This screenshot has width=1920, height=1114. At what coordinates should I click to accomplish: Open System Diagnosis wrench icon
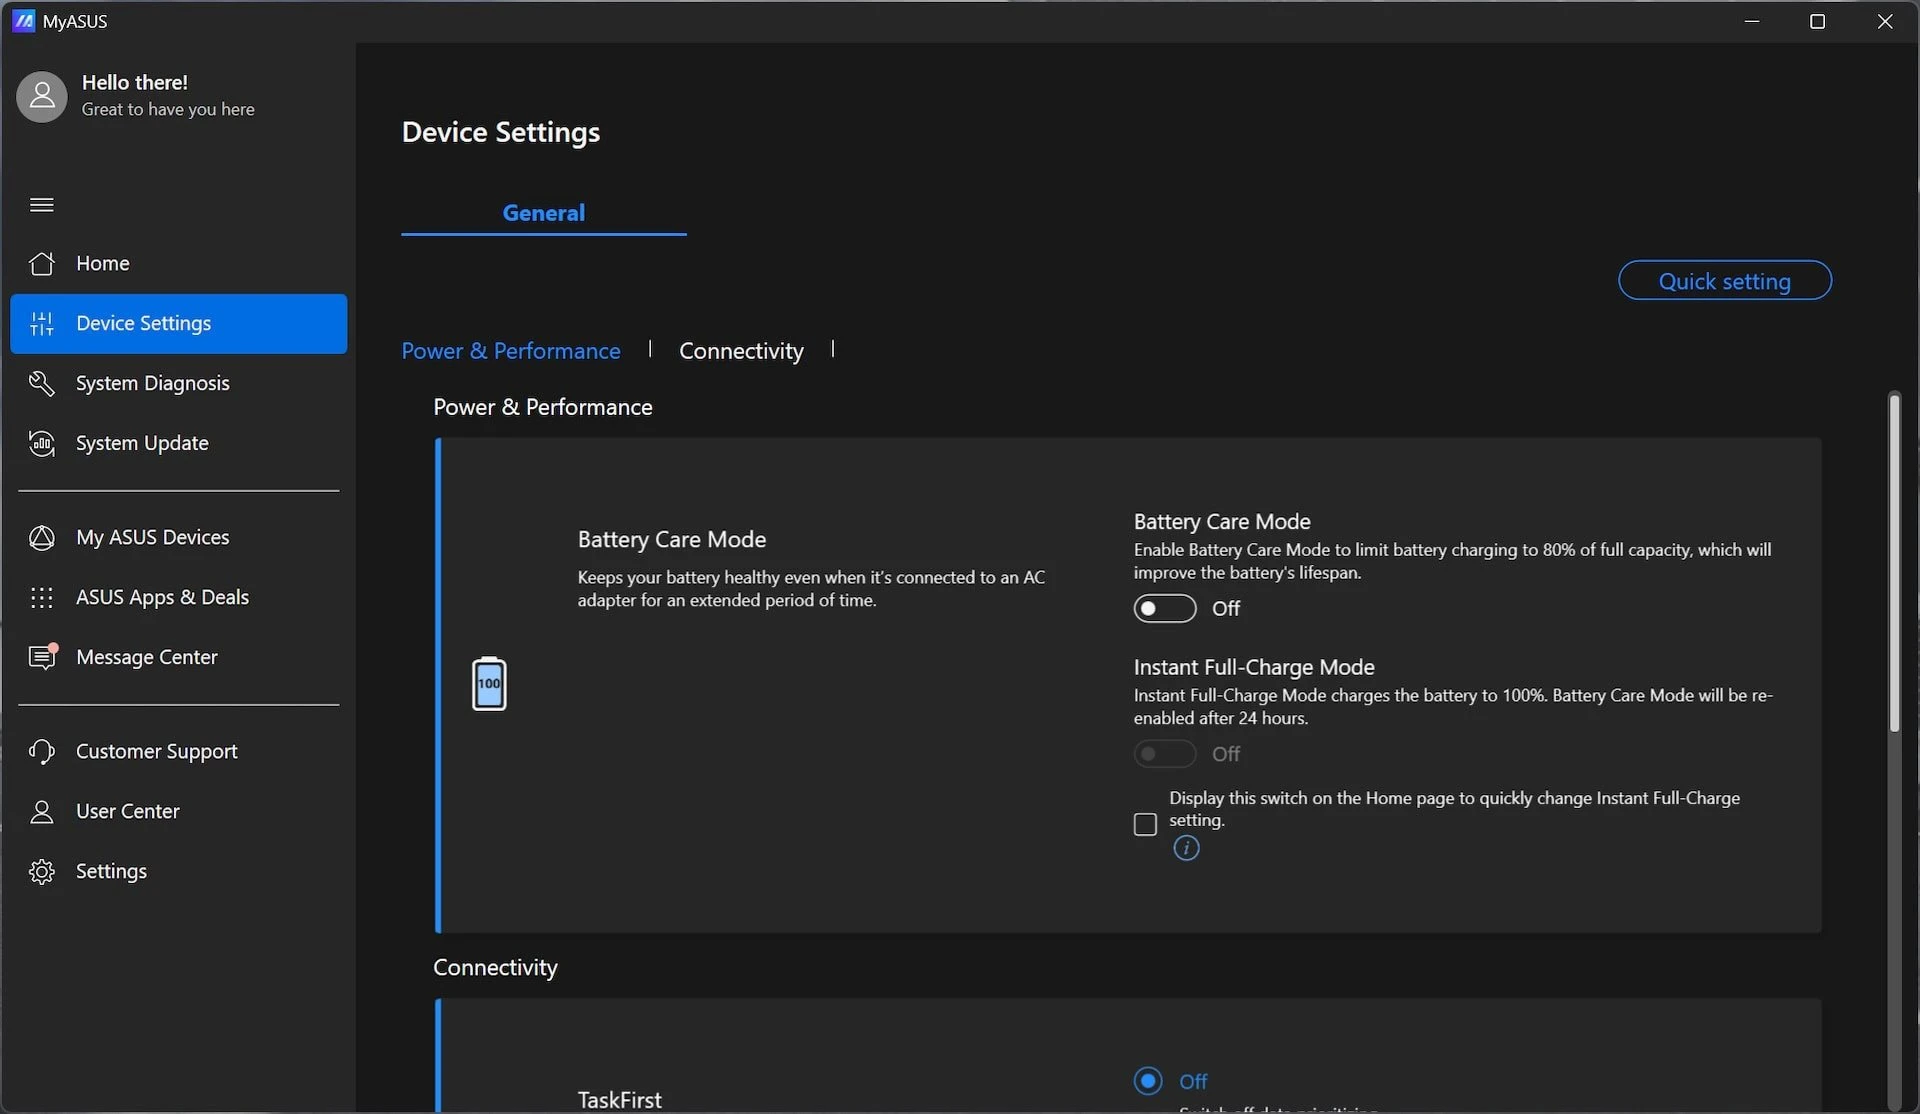[41, 383]
